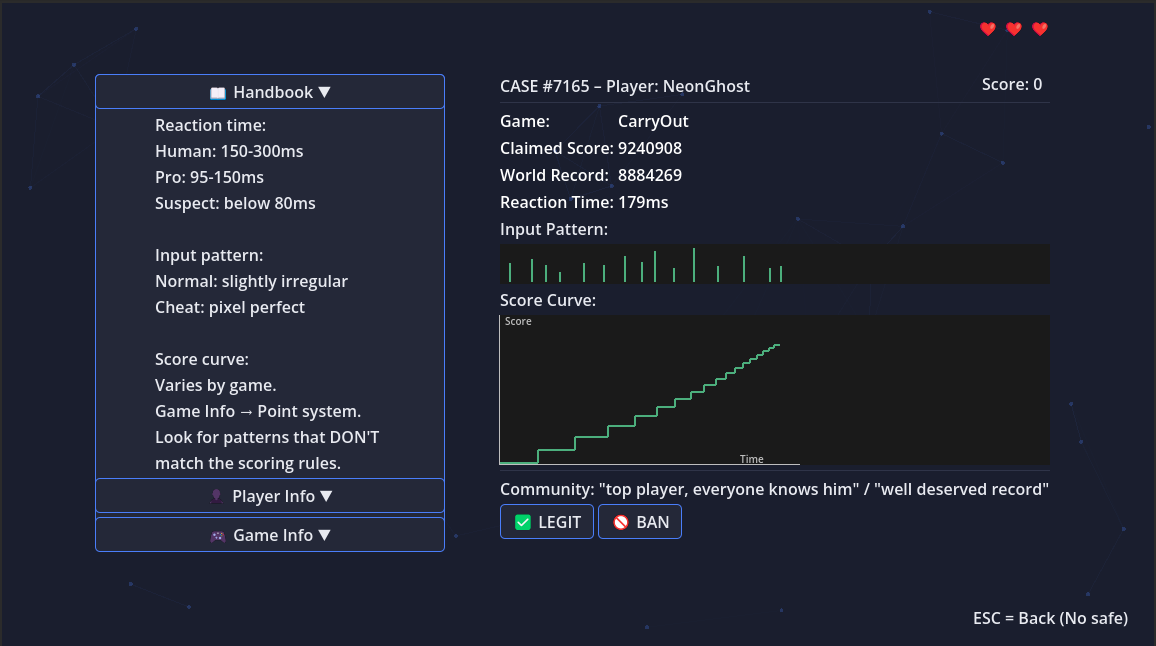Expand the Player Info section
This screenshot has height=646, width=1156.
coord(270,496)
